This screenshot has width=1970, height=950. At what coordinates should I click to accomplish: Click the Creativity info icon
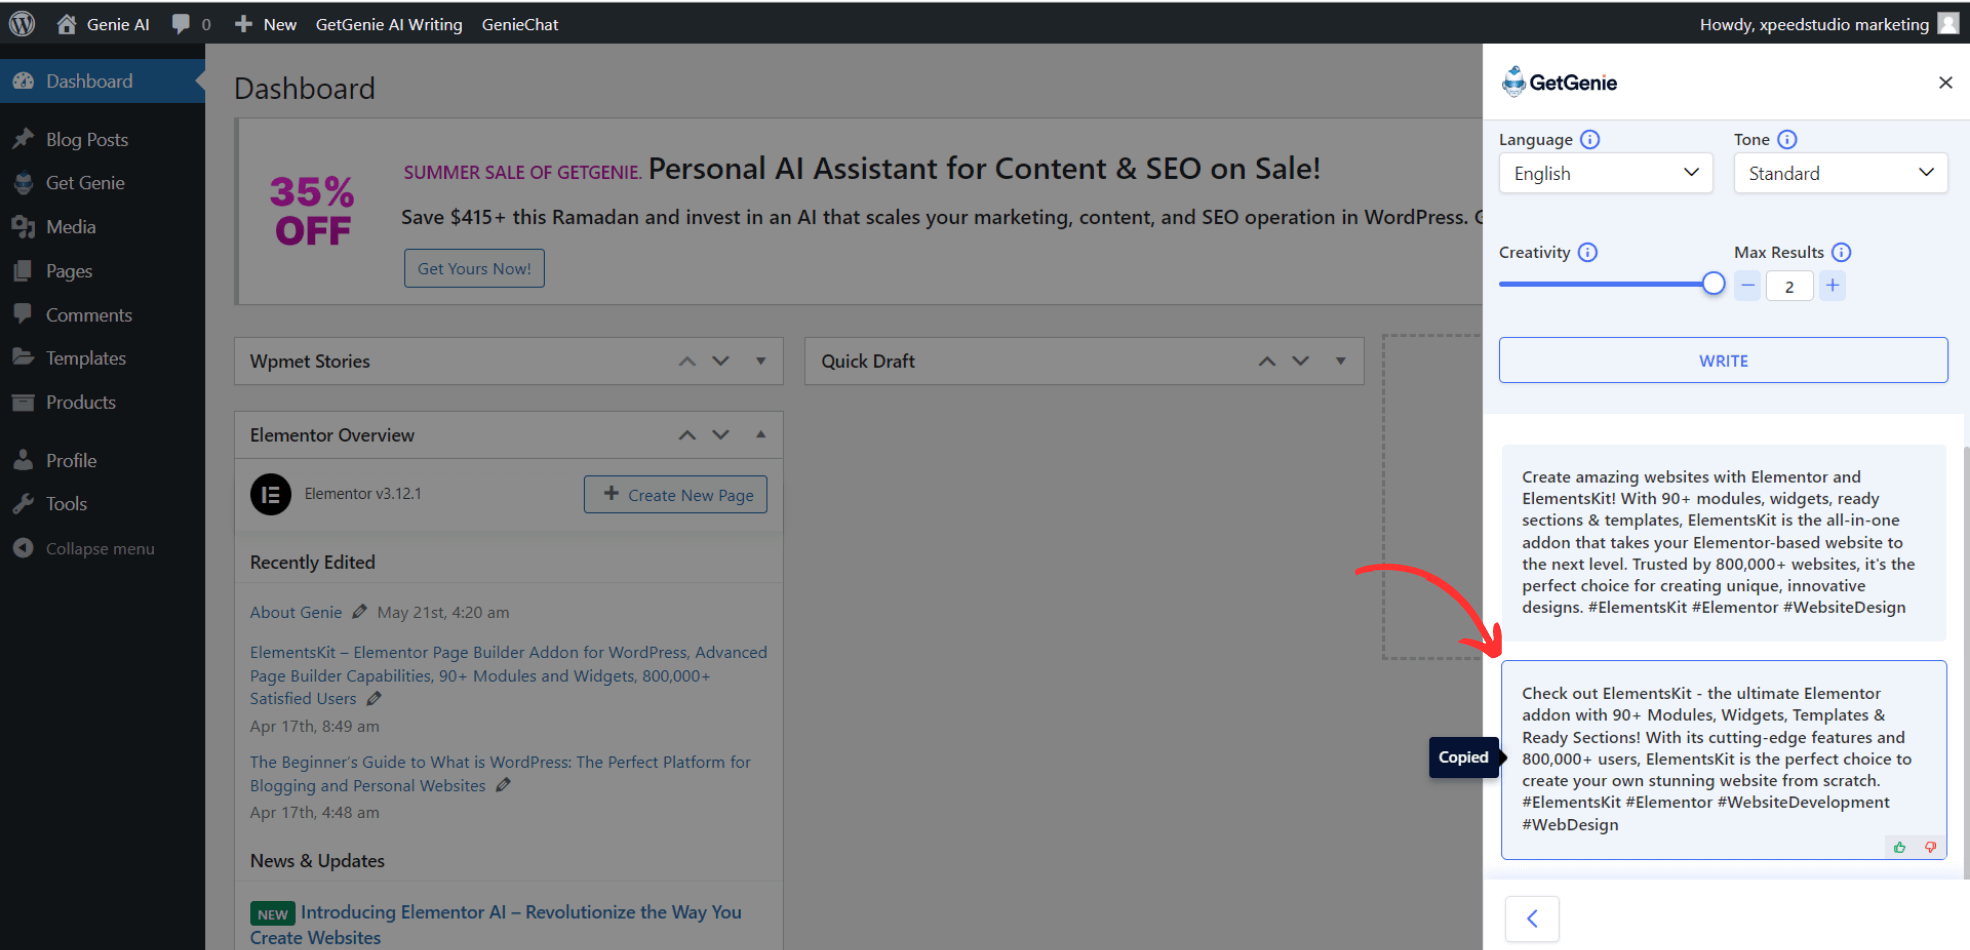[x=1588, y=252]
